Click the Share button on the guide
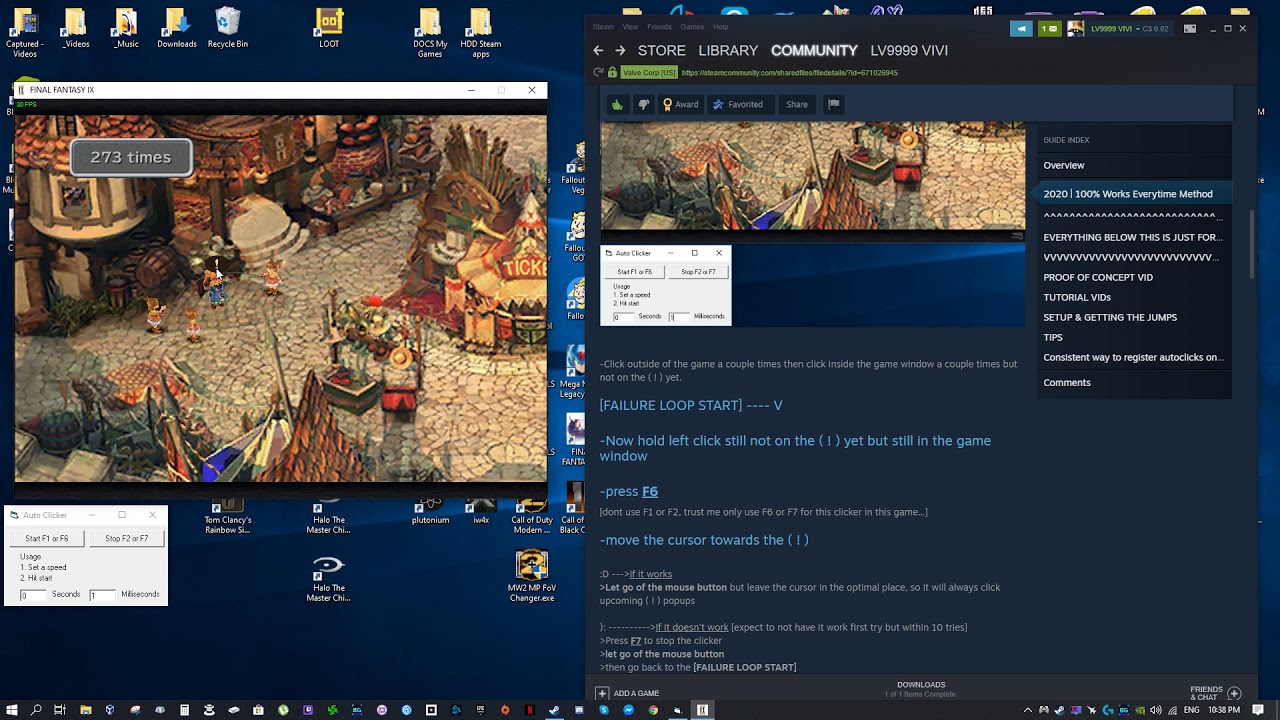 coord(797,104)
